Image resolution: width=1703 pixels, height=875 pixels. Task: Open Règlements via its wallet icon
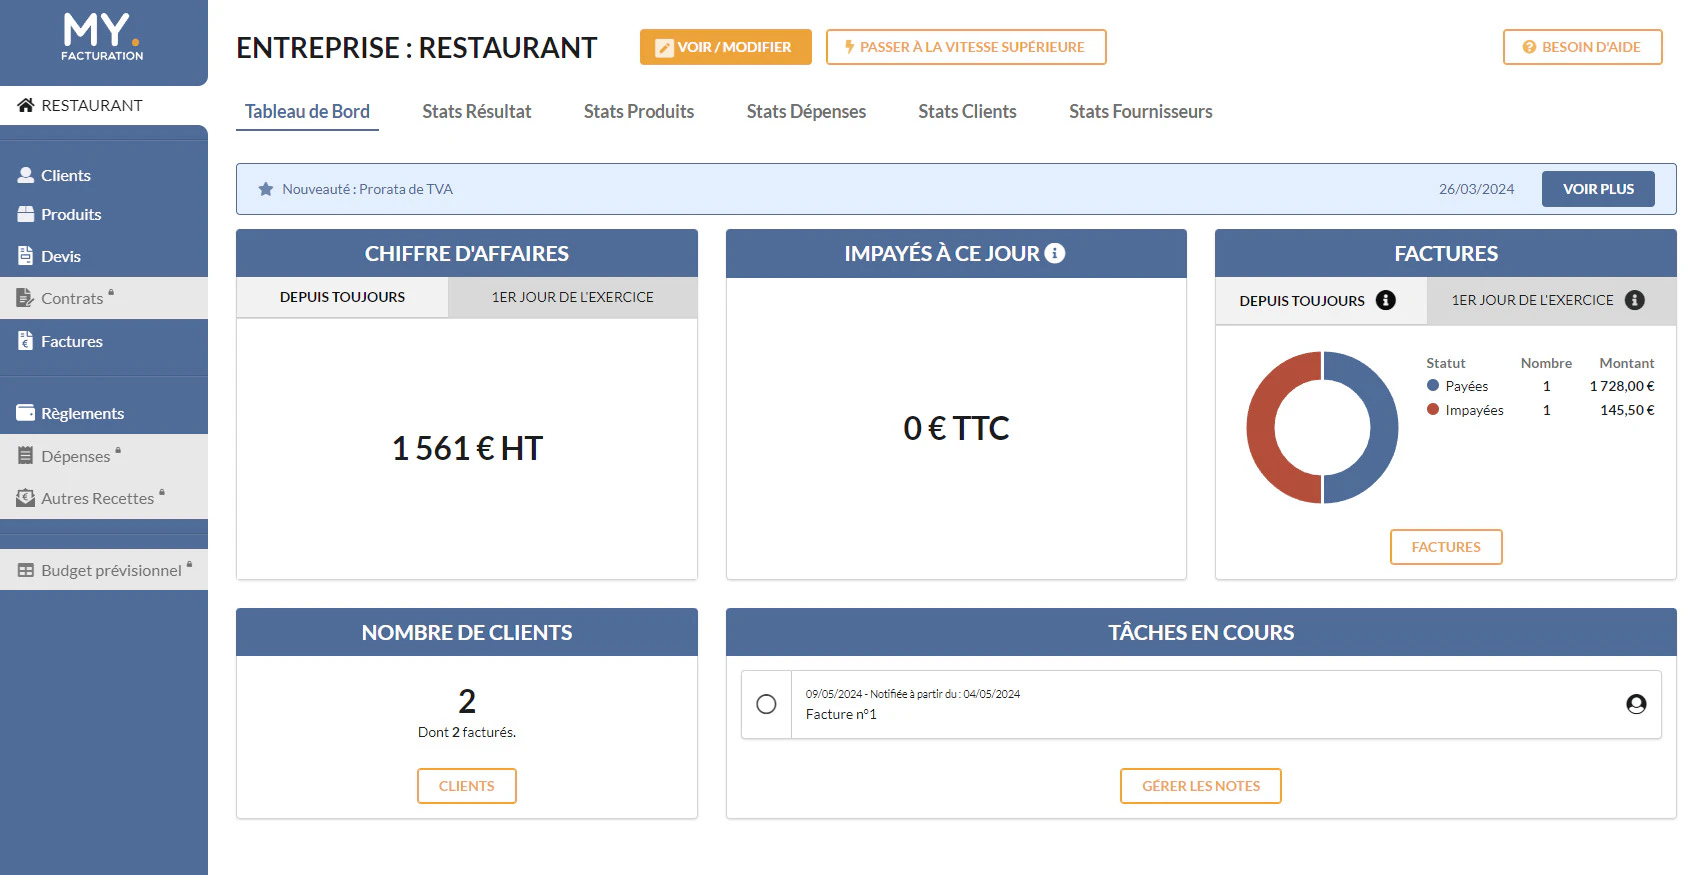(x=26, y=413)
